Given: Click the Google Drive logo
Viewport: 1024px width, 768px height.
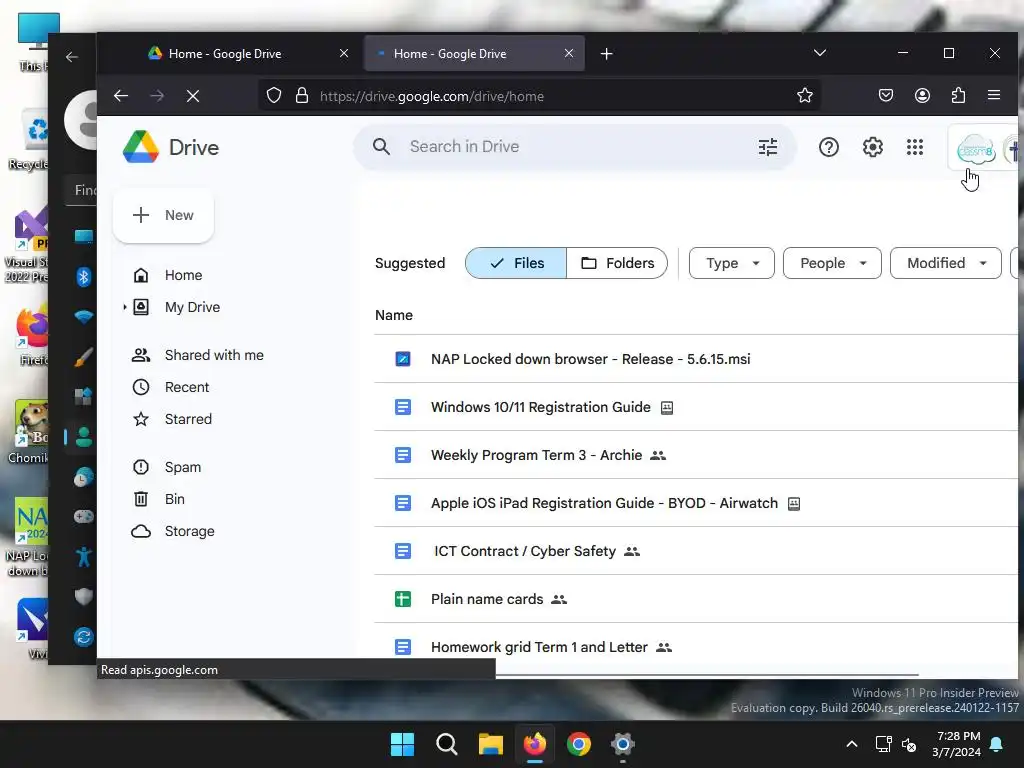Looking at the screenshot, I should (141, 147).
